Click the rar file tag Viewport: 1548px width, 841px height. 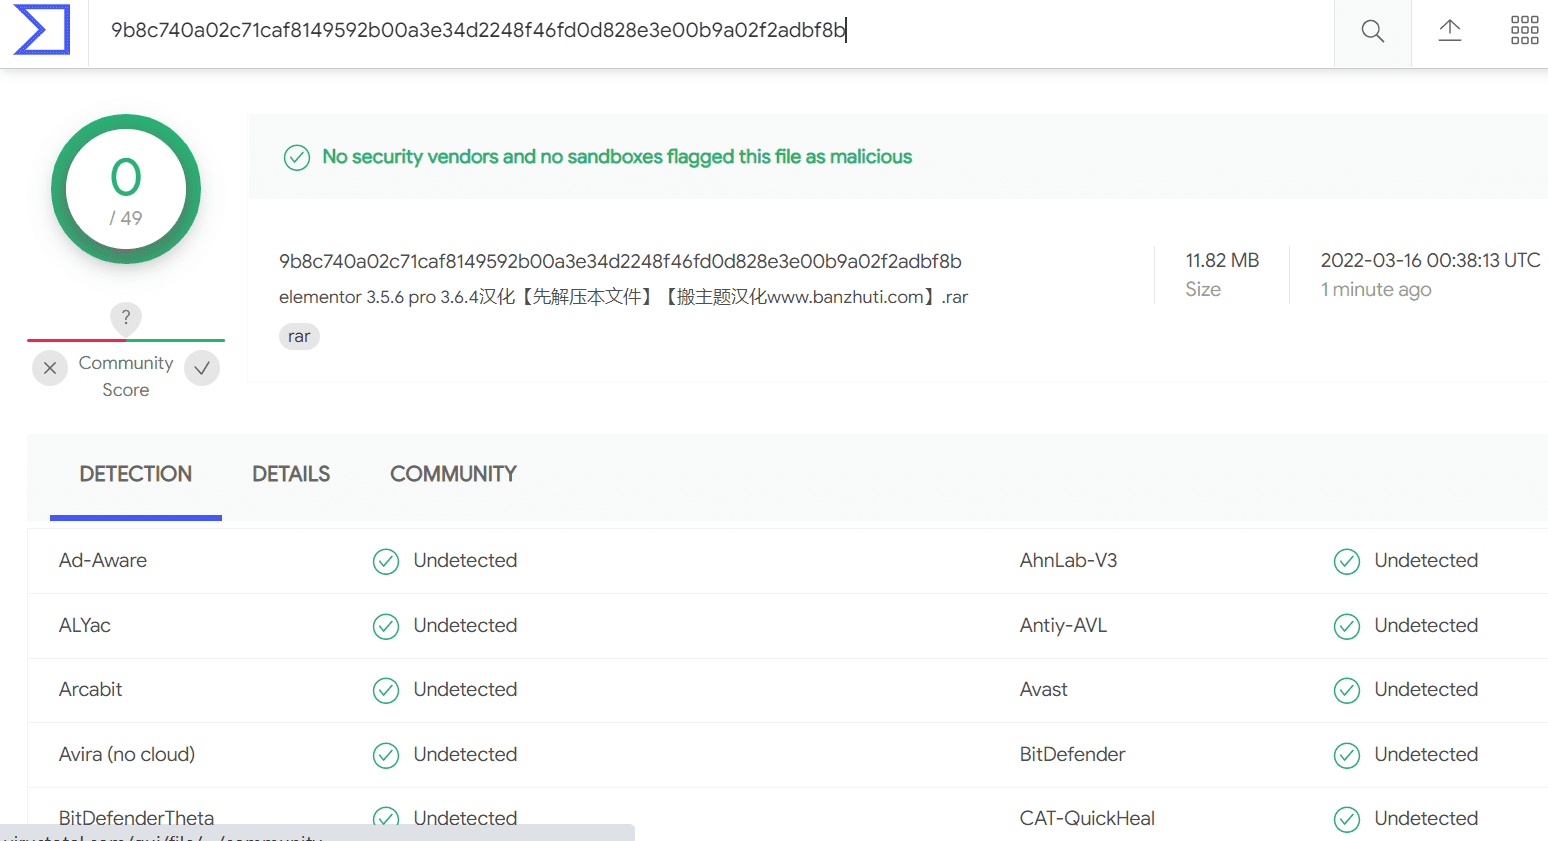point(299,336)
